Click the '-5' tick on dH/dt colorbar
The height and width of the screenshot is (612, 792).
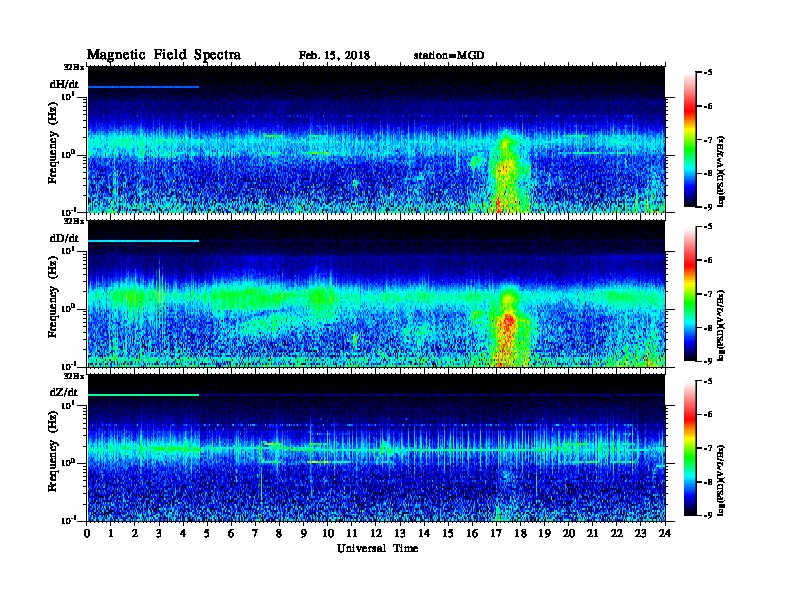point(708,73)
